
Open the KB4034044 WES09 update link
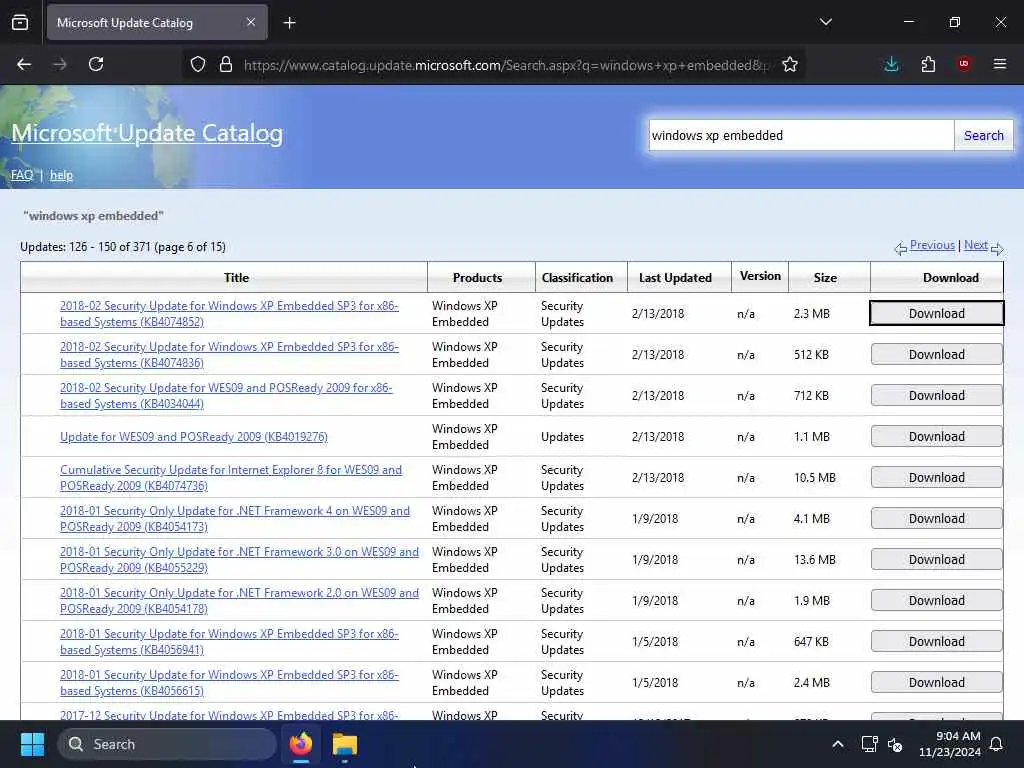pyautogui.click(x=226, y=396)
